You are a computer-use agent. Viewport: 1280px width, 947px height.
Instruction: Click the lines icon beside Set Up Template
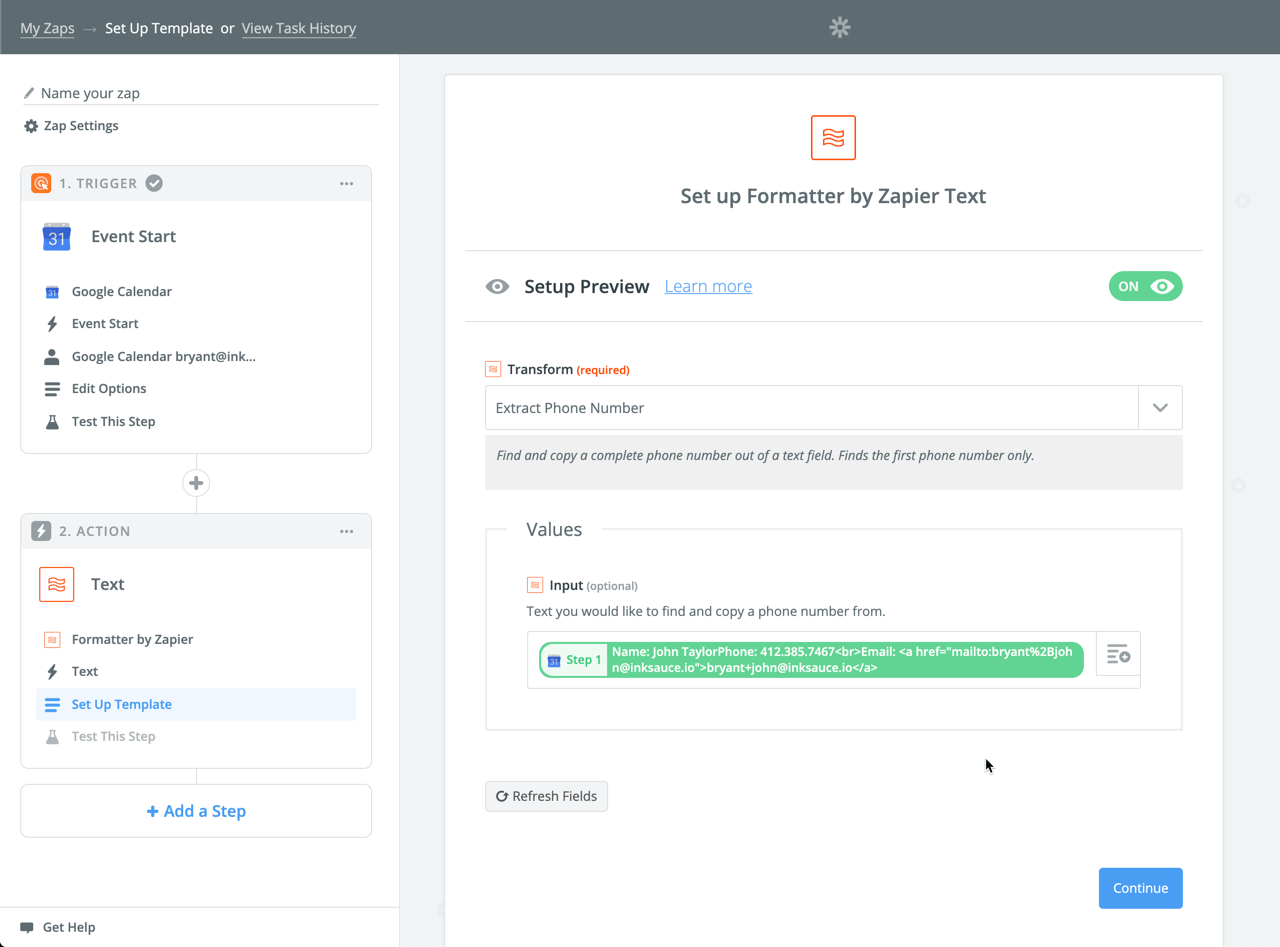52,705
